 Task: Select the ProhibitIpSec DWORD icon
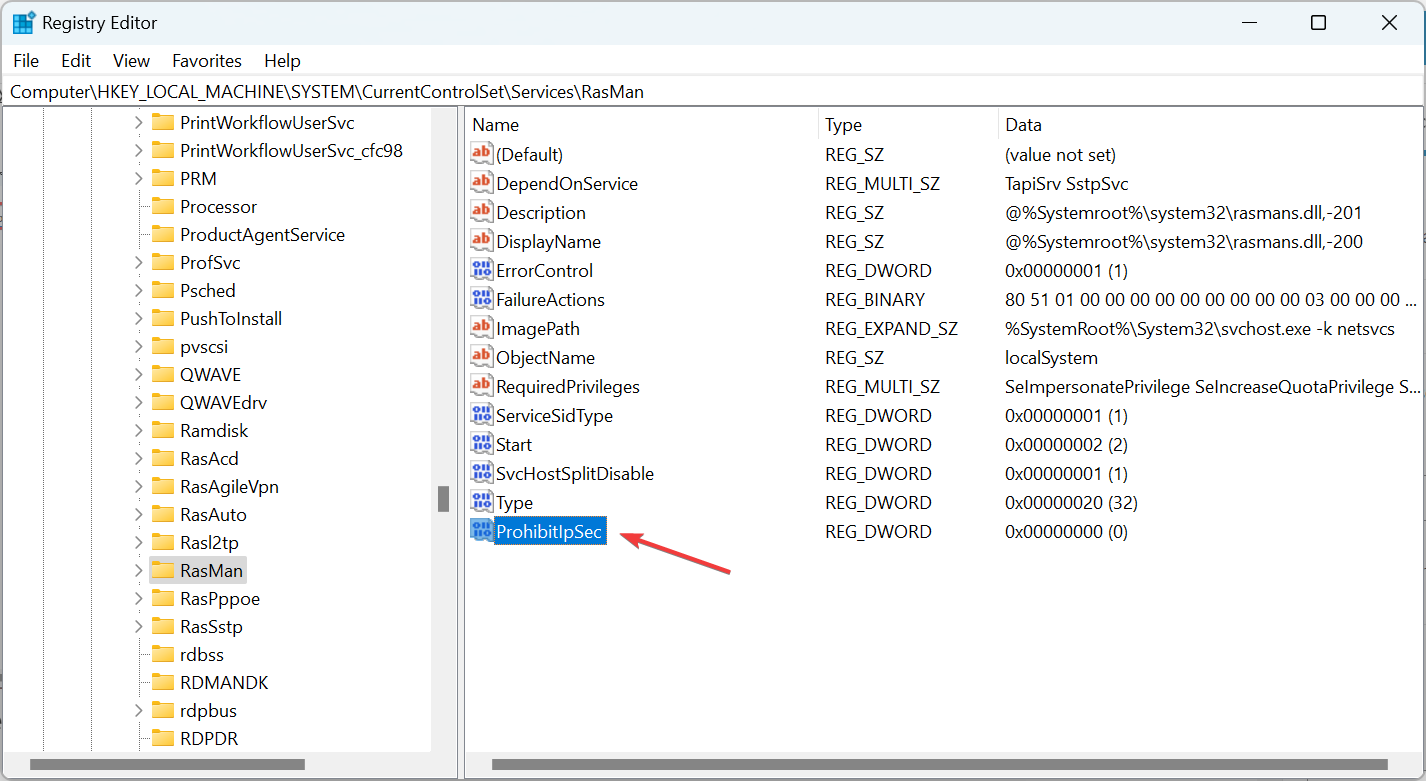point(482,531)
